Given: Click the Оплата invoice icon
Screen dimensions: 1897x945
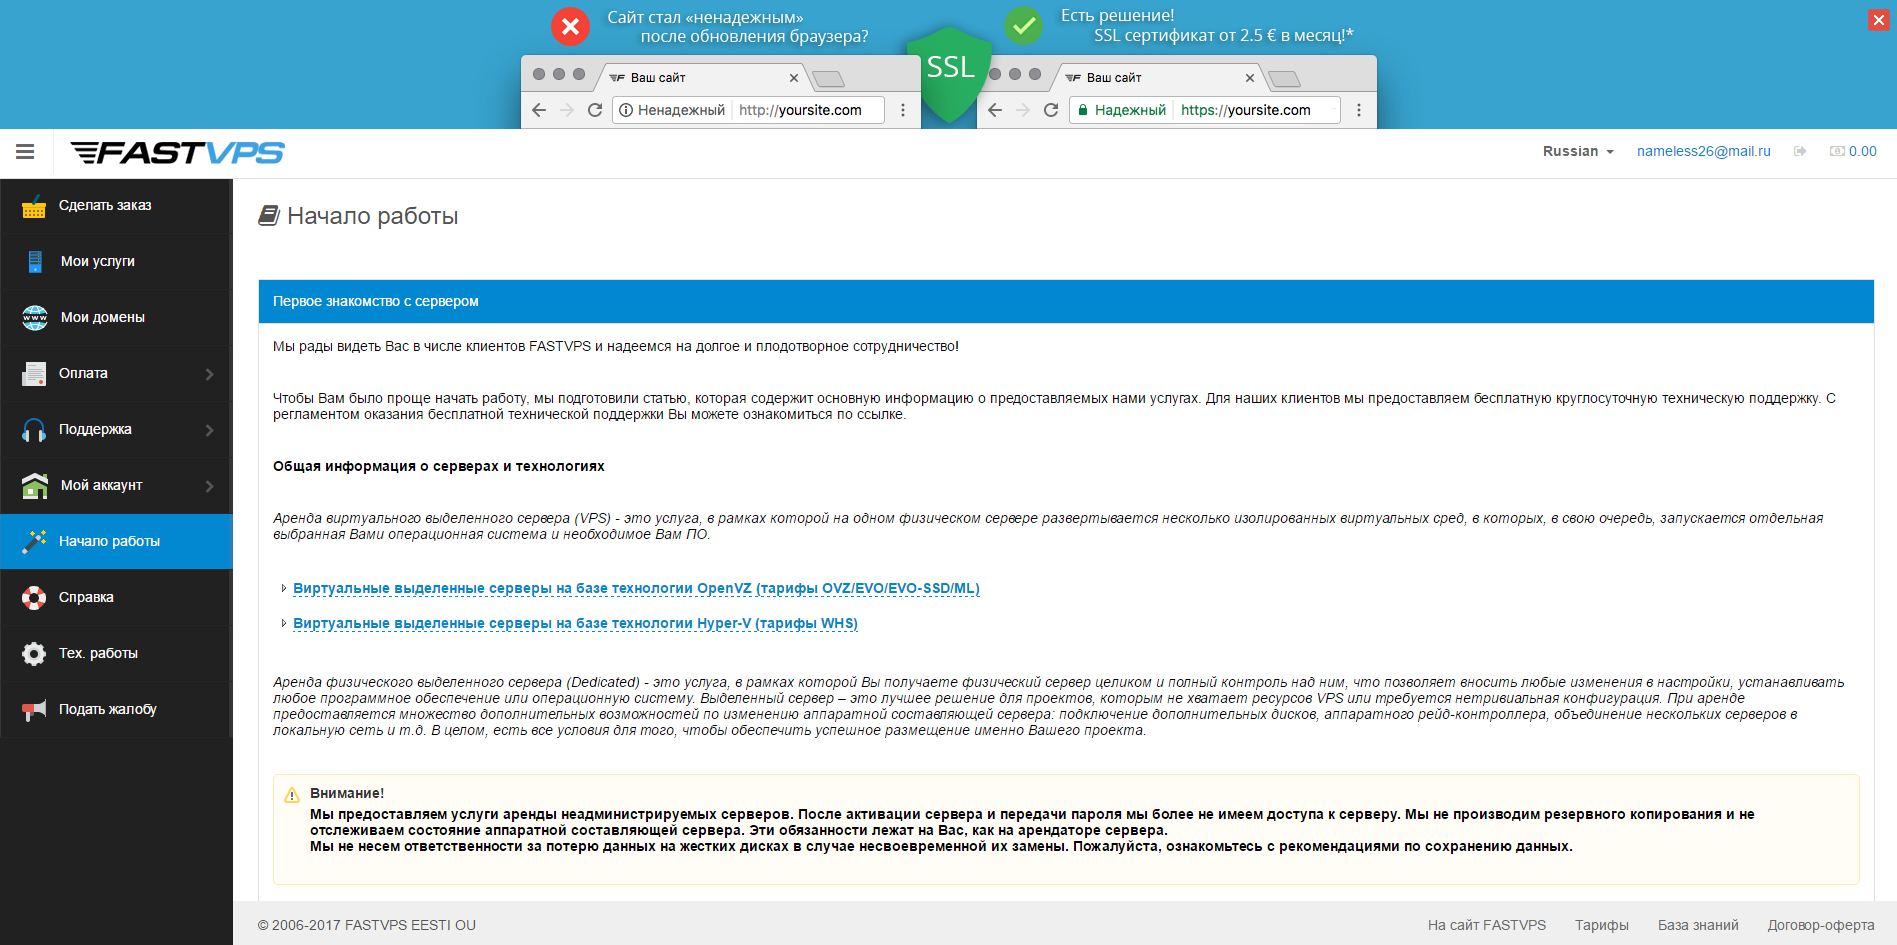Looking at the screenshot, I should 34,374.
